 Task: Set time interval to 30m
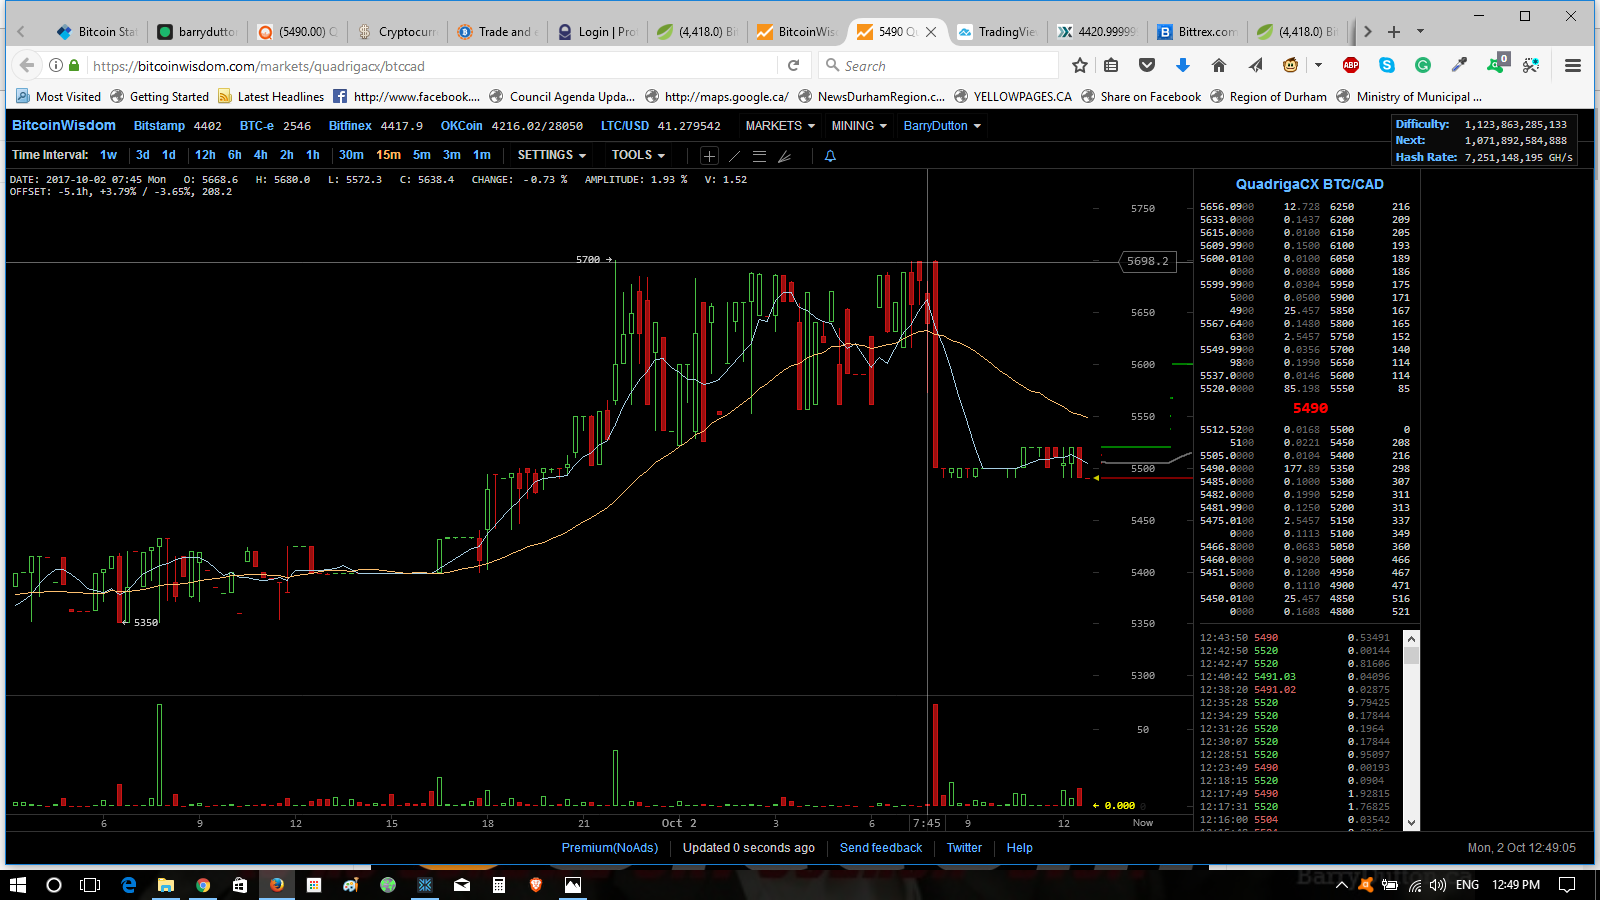pos(351,155)
